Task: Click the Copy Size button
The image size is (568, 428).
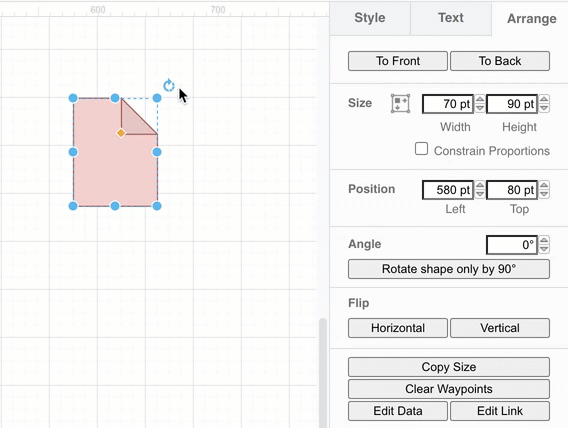Action: (449, 367)
